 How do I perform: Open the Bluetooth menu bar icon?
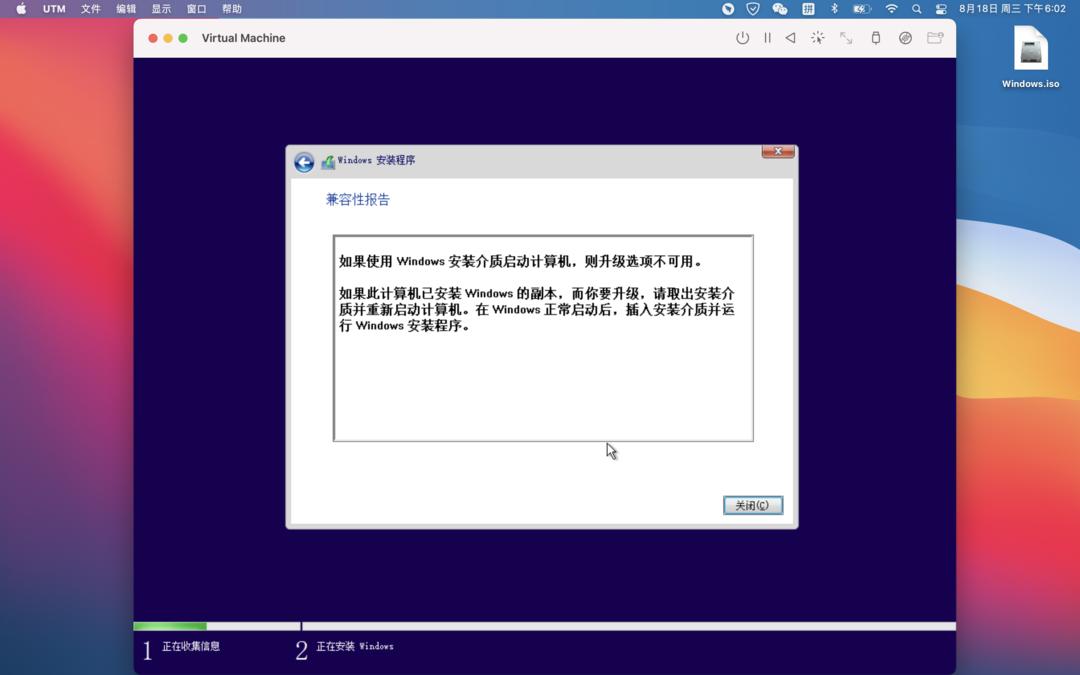coord(834,8)
